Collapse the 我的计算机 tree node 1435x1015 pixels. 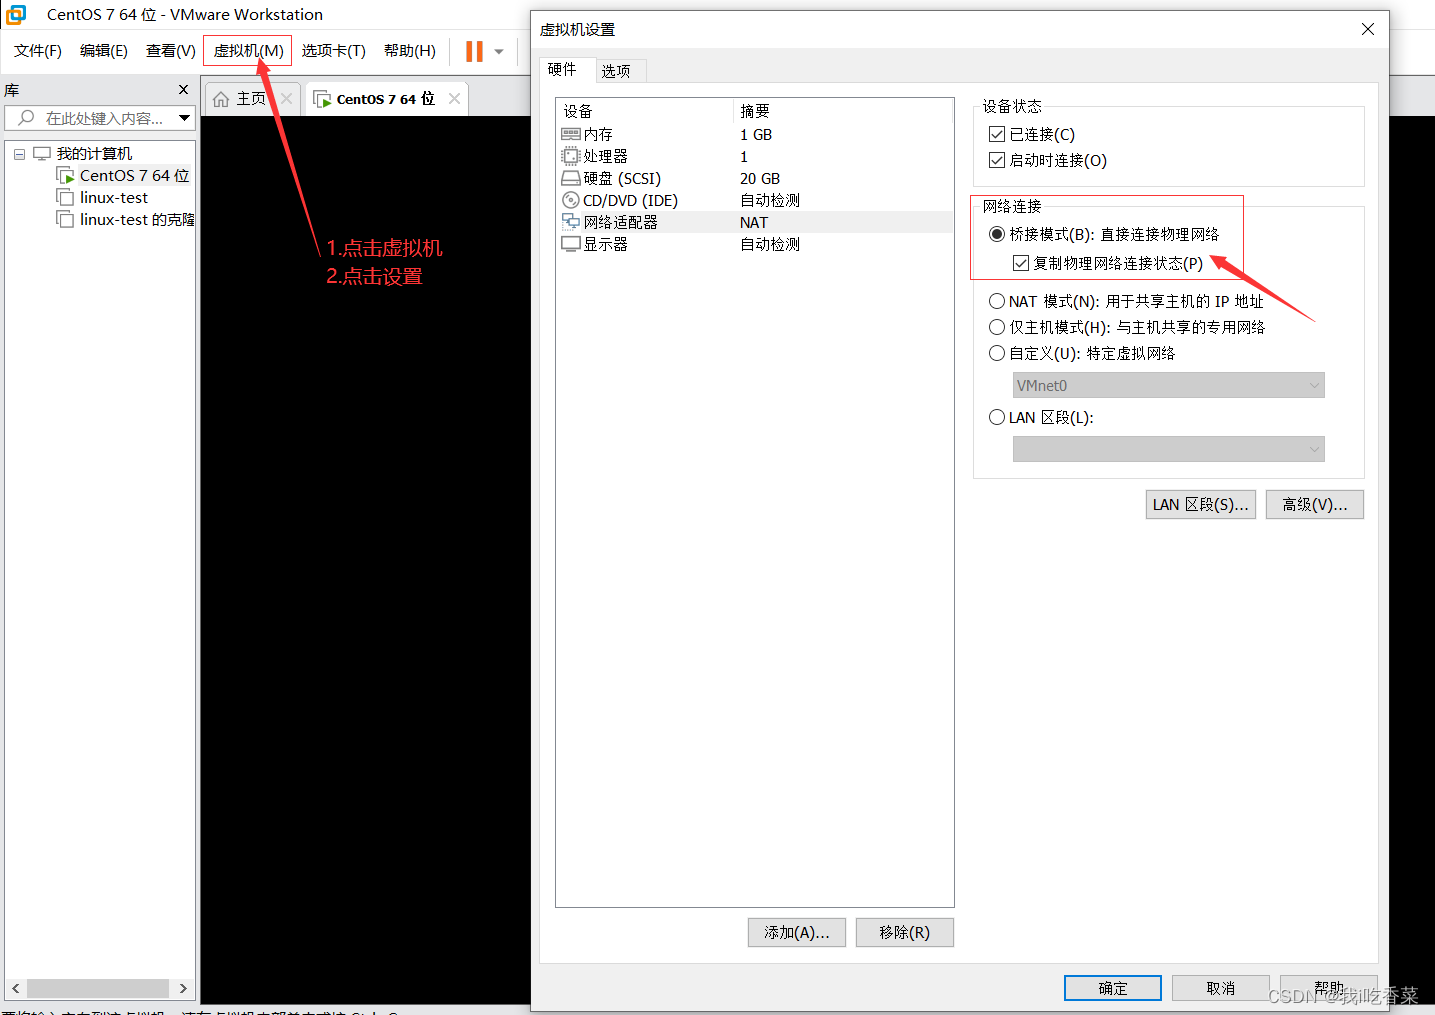(x=19, y=154)
